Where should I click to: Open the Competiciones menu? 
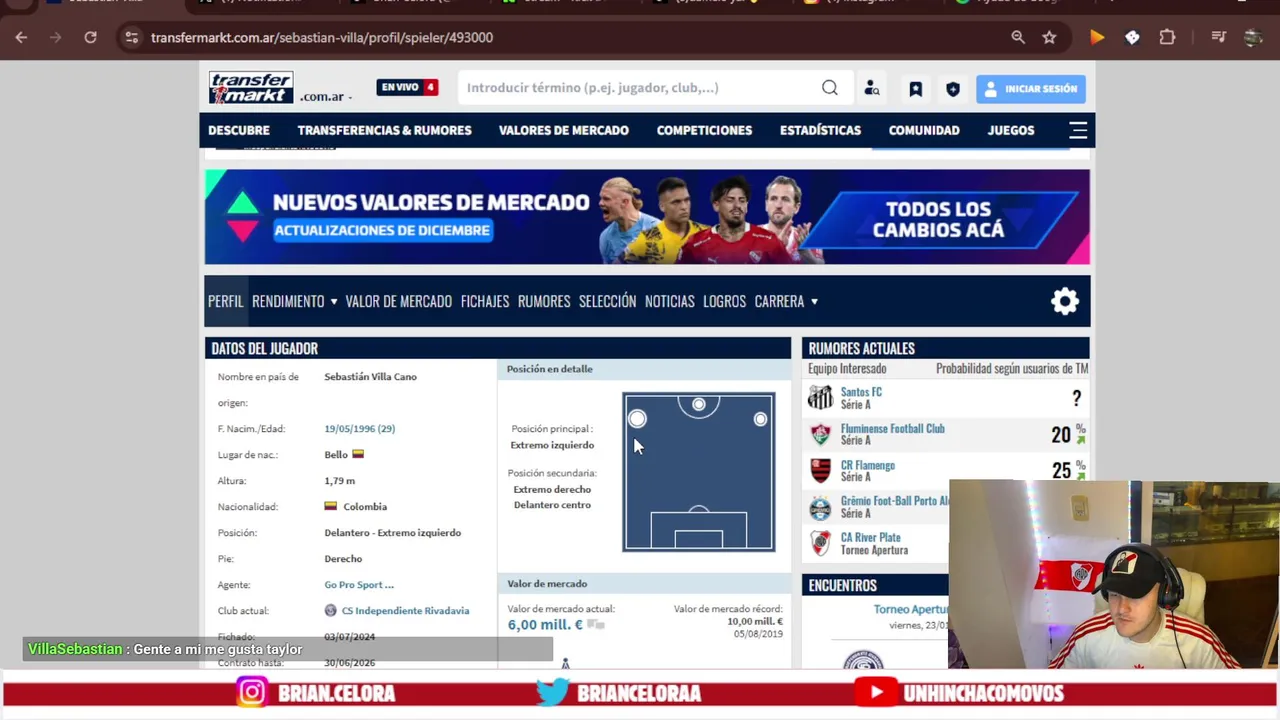point(704,130)
